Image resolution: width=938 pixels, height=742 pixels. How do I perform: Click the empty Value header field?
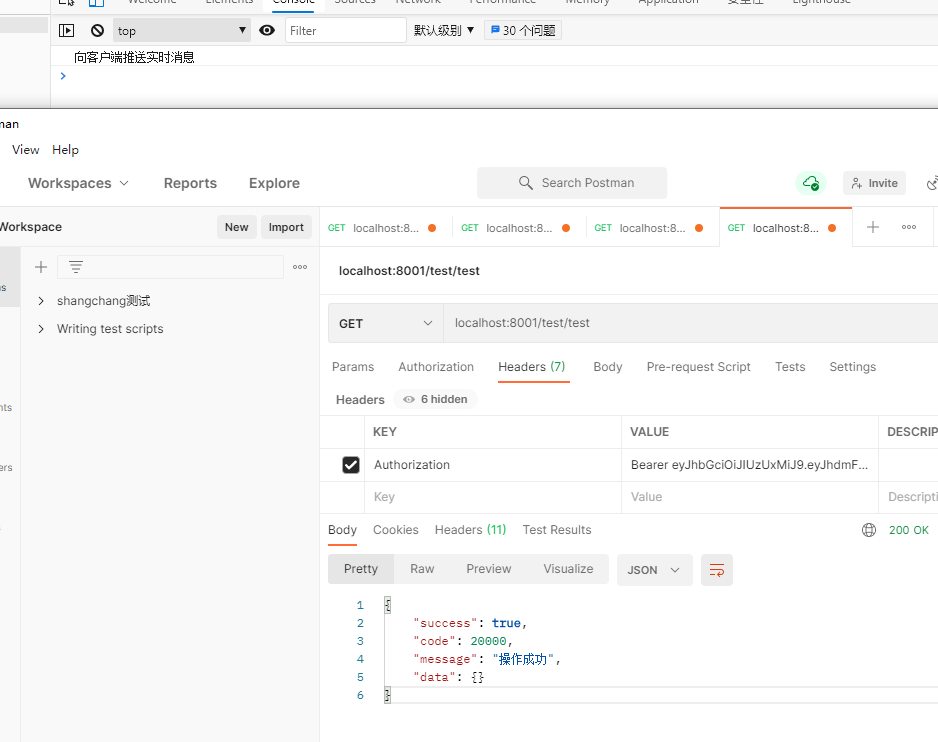pos(750,497)
